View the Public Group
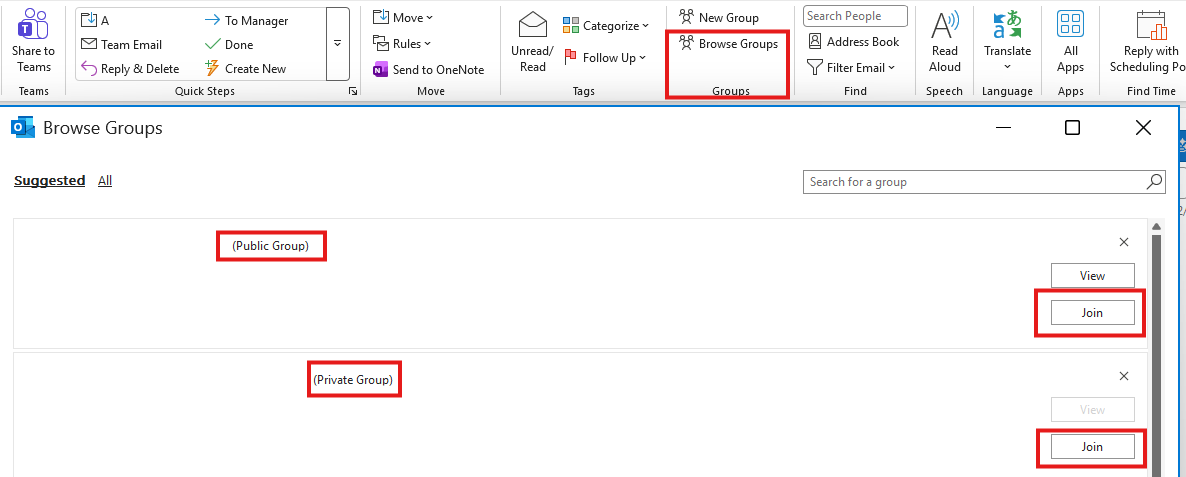The width and height of the screenshot is (1186, 477). click(1092, 276)
